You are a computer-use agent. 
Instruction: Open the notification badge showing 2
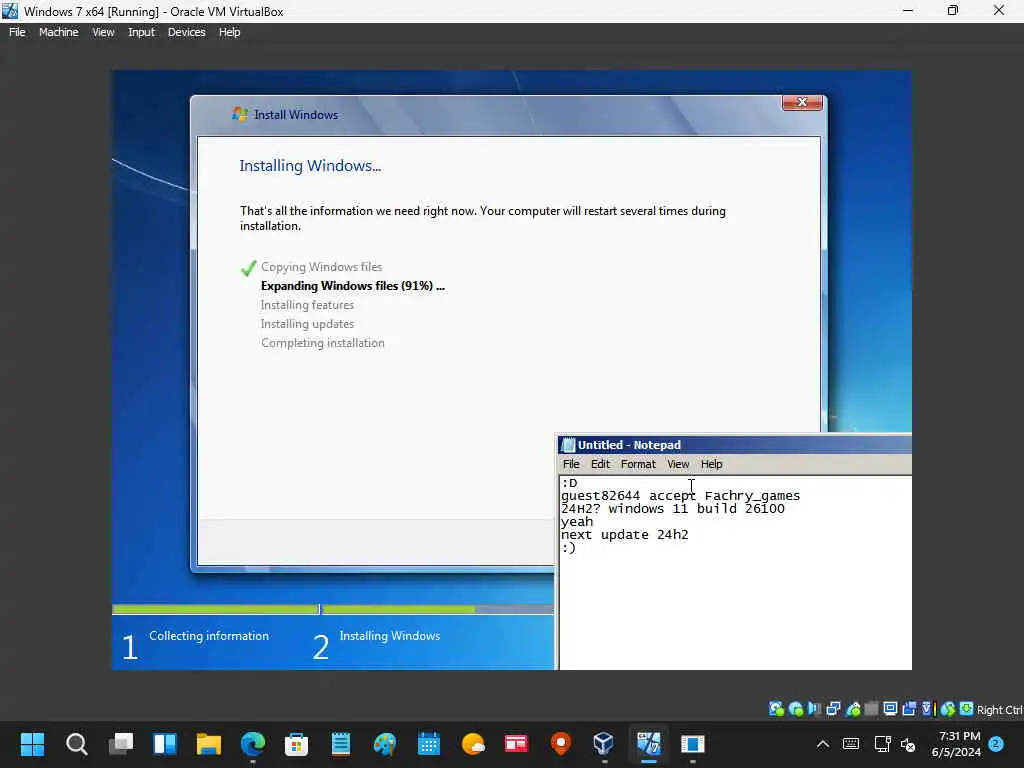[x=996, y=744]
